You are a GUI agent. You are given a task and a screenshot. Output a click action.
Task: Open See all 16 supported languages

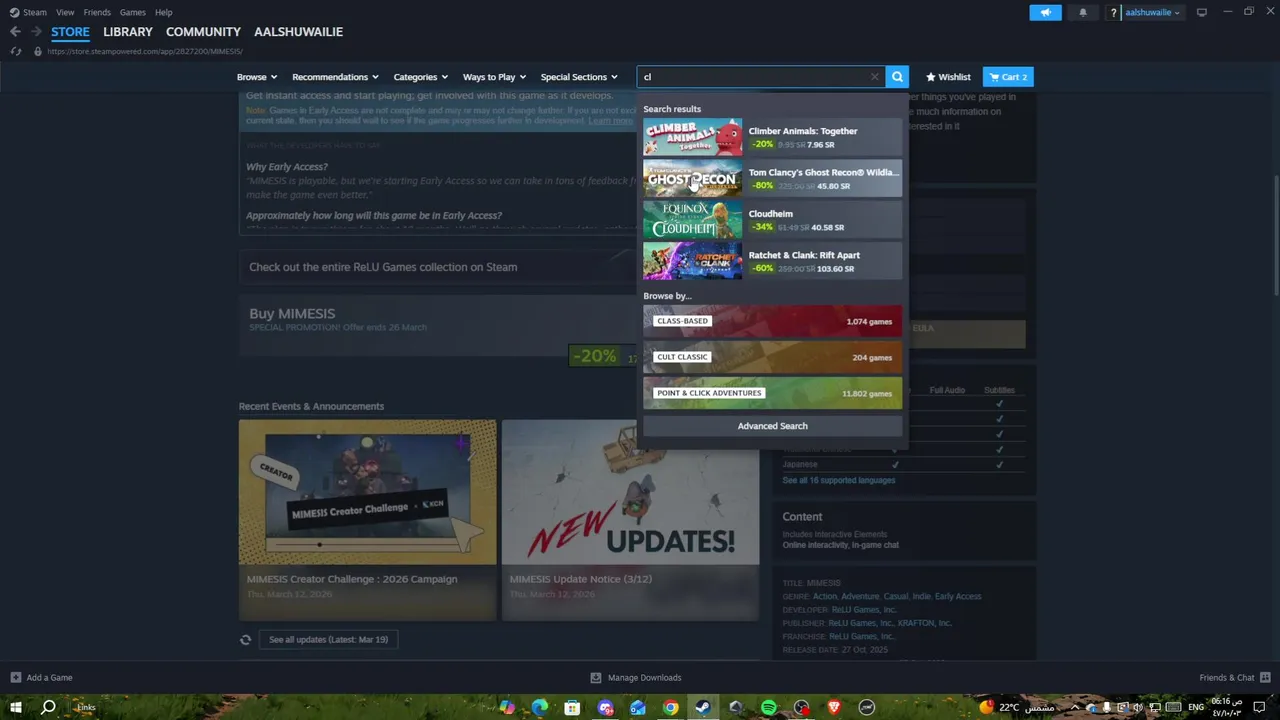[x=838, y=480]
